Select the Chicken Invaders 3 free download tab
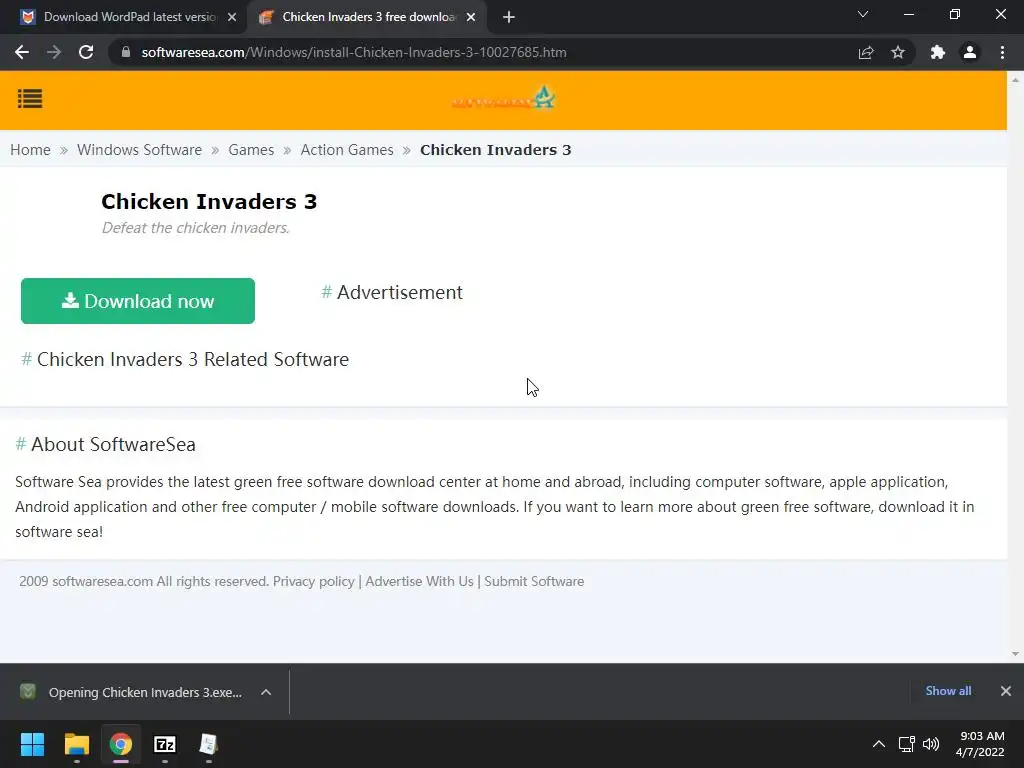This screenshot has width=1024, height=768. click(368, 17)
